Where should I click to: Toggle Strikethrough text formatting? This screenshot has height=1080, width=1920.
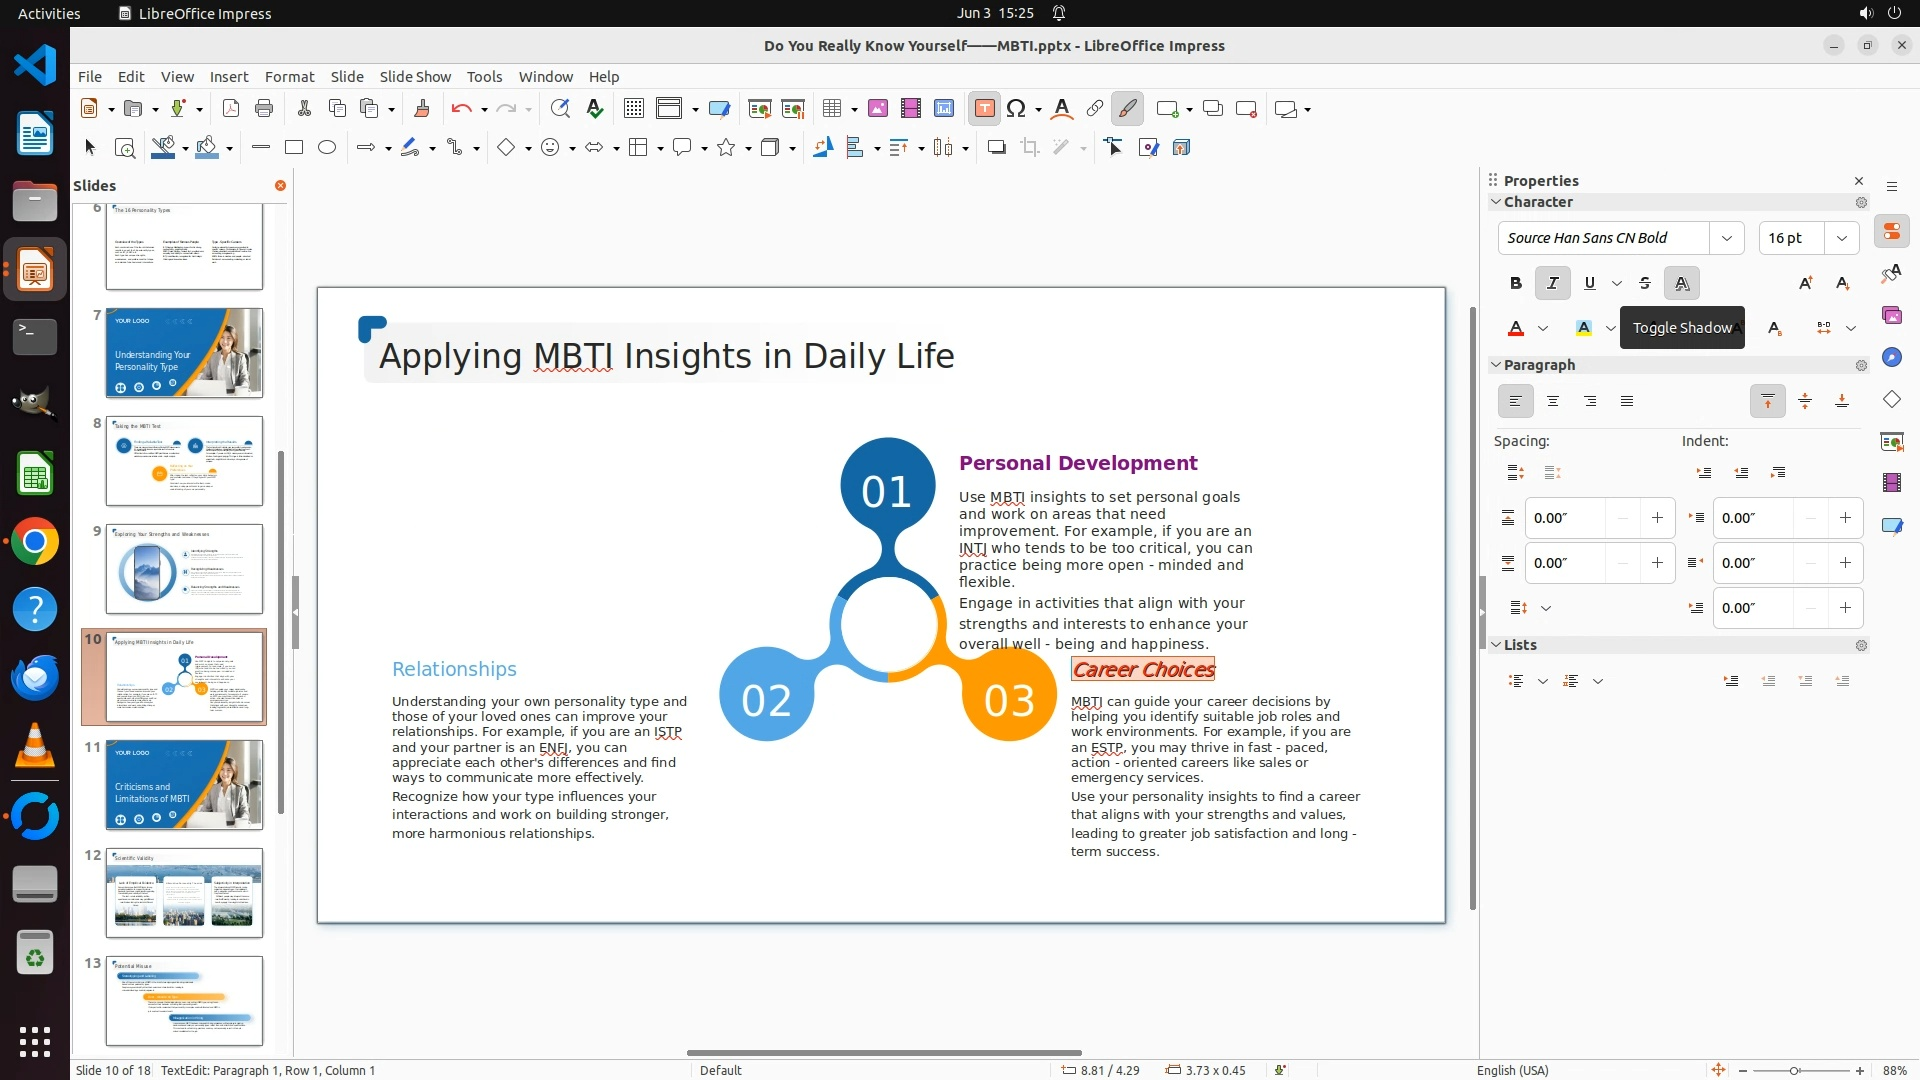pyautogui.click(x=1645, y=283)
